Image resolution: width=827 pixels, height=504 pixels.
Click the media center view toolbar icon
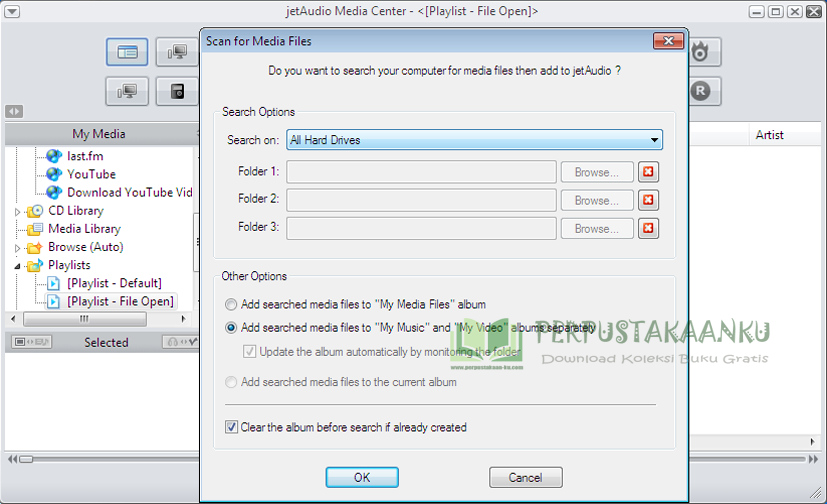[x=127, y=52]
